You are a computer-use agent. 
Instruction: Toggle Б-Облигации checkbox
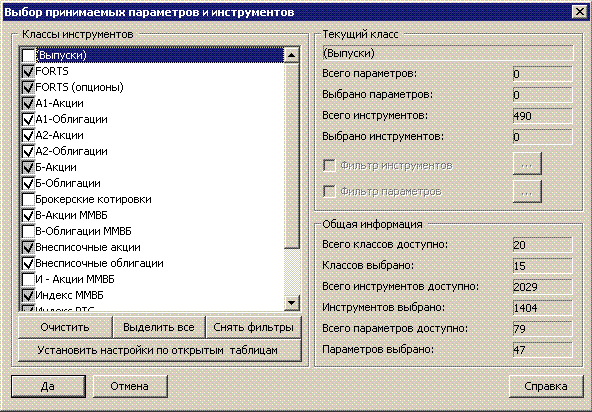point(28,184)
